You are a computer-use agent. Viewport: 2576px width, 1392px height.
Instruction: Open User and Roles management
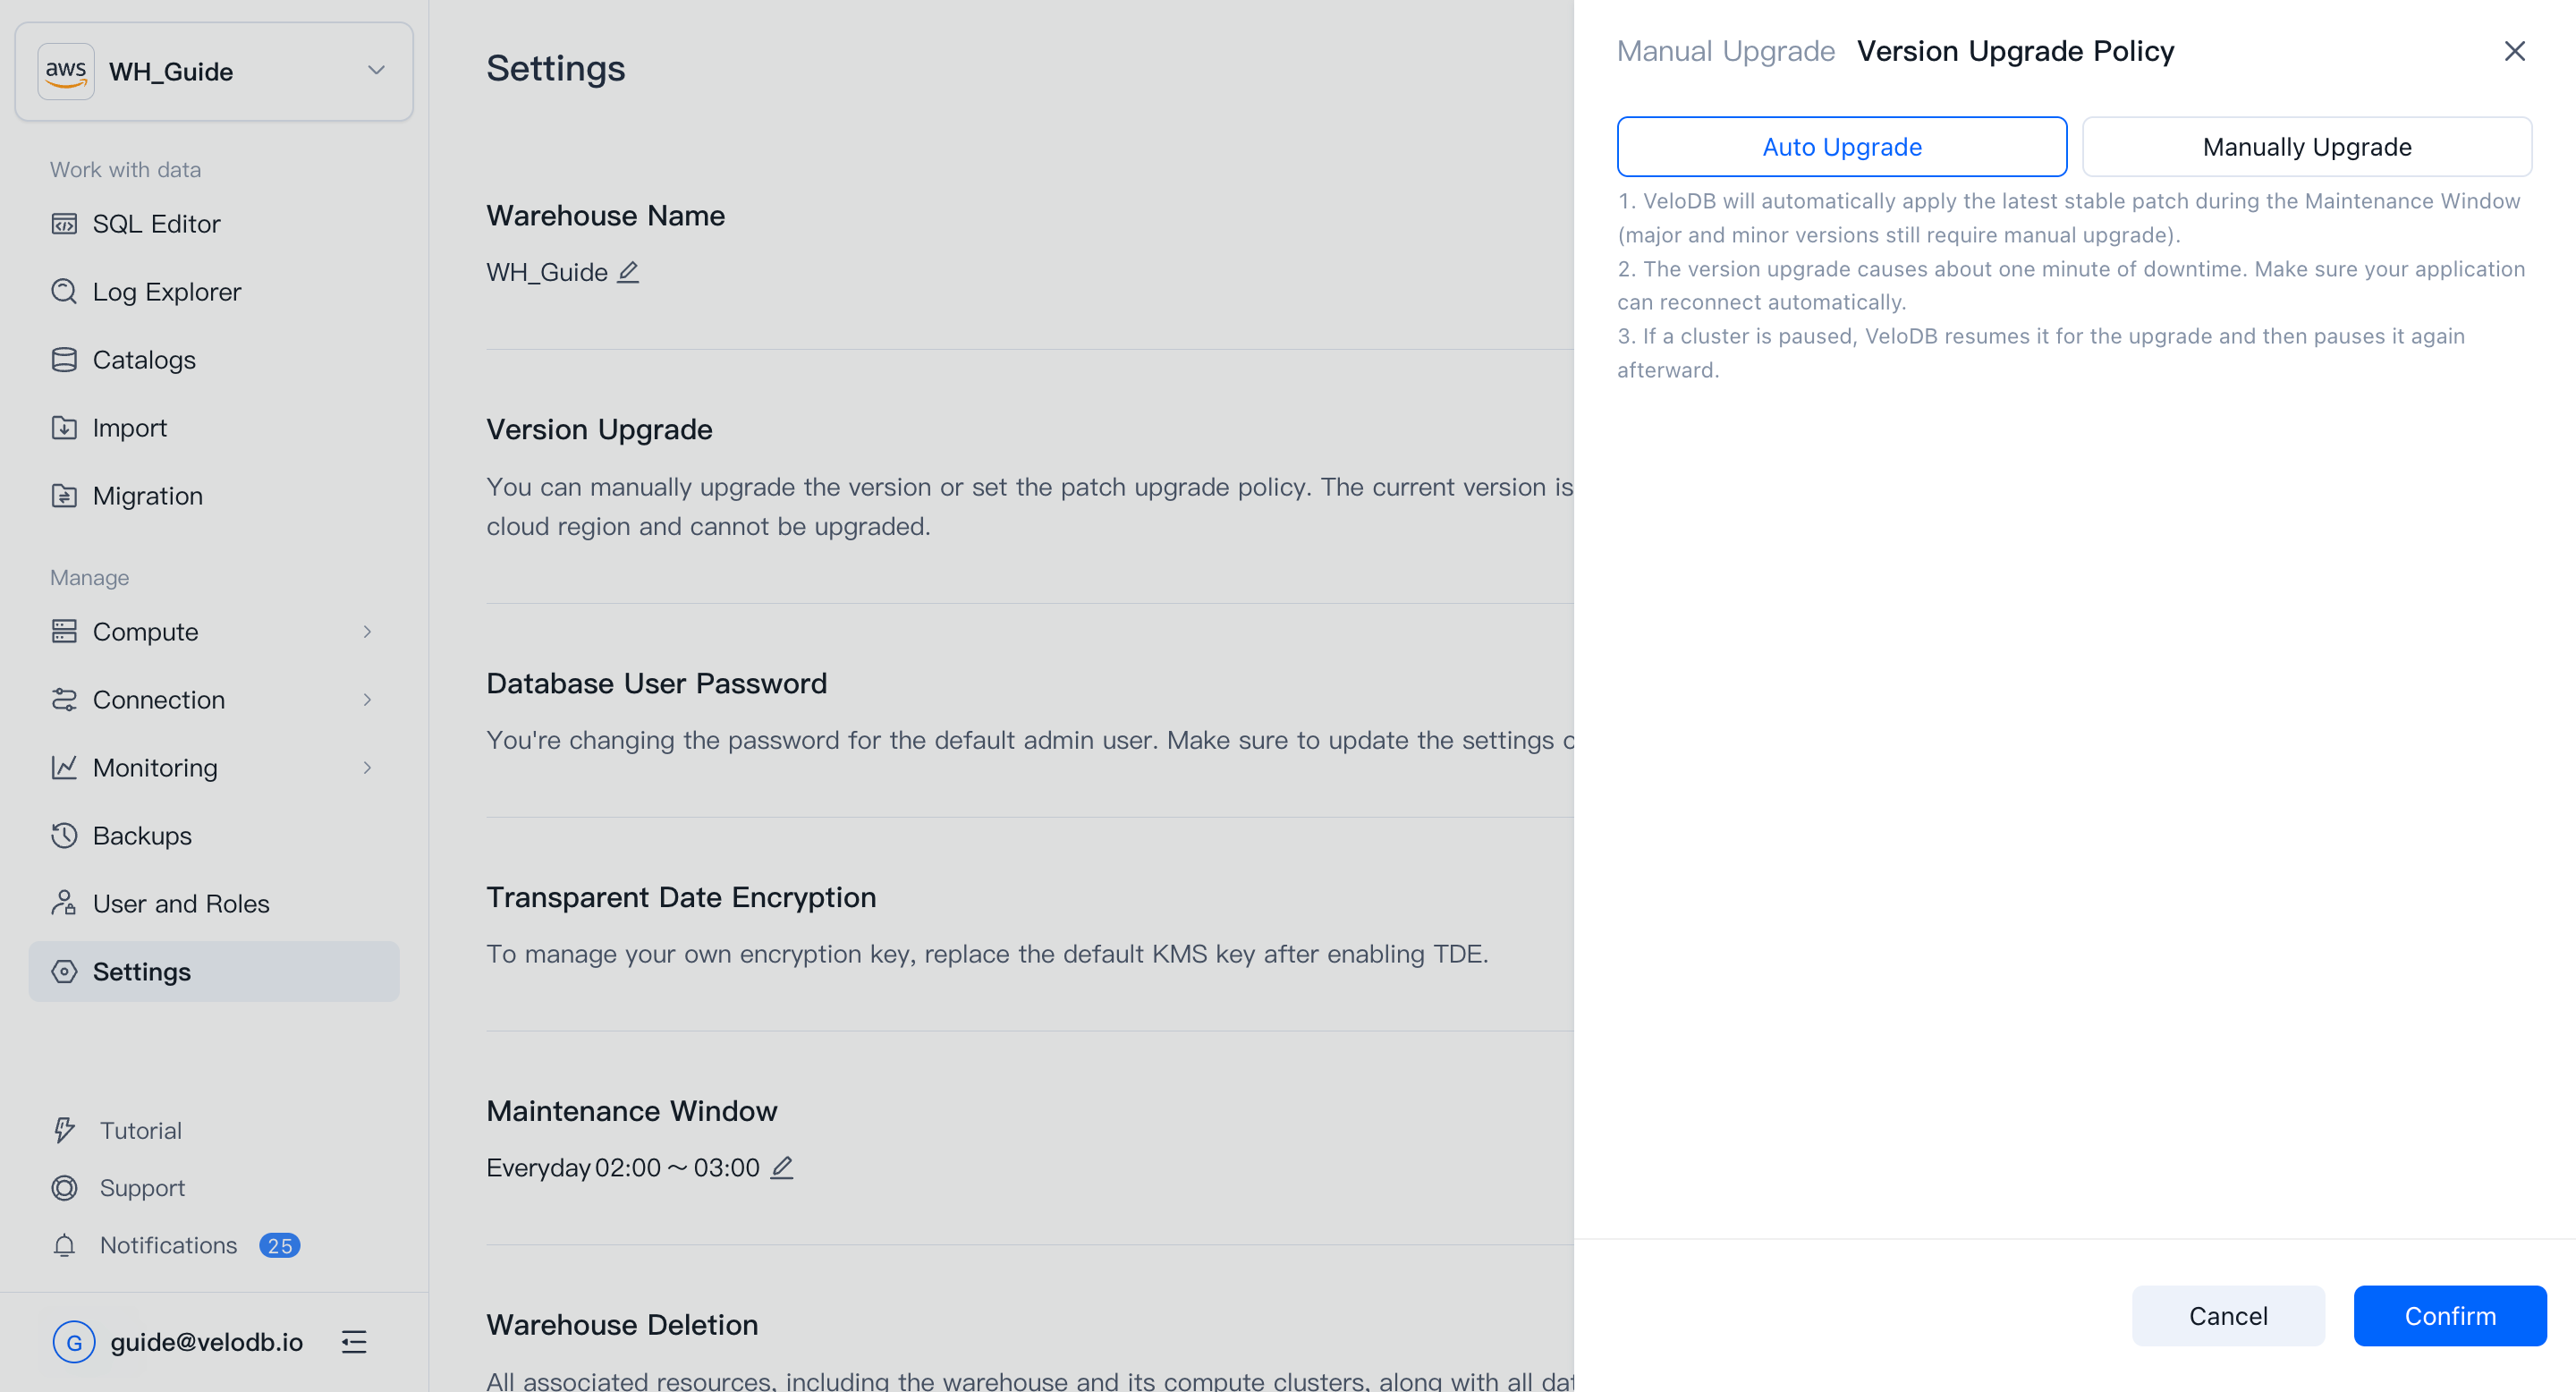181,903
